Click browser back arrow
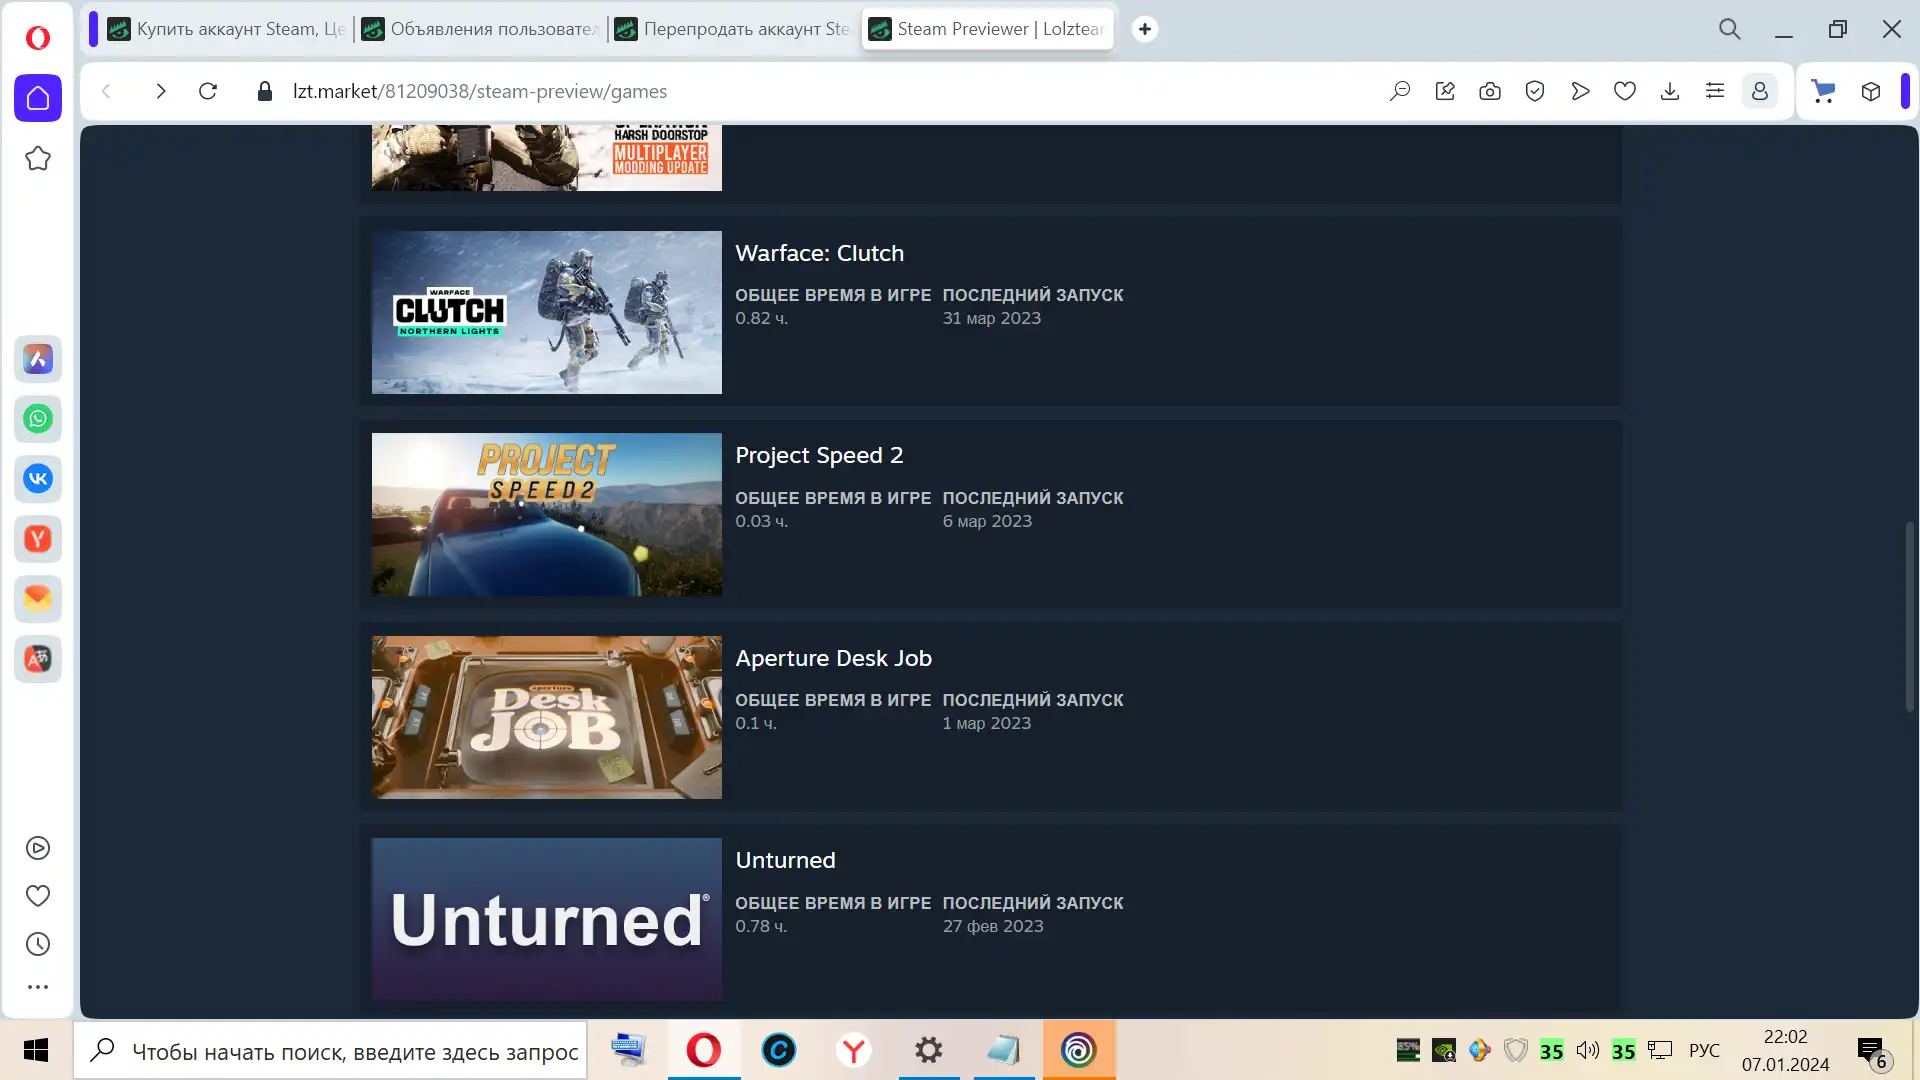 [106, 91]
